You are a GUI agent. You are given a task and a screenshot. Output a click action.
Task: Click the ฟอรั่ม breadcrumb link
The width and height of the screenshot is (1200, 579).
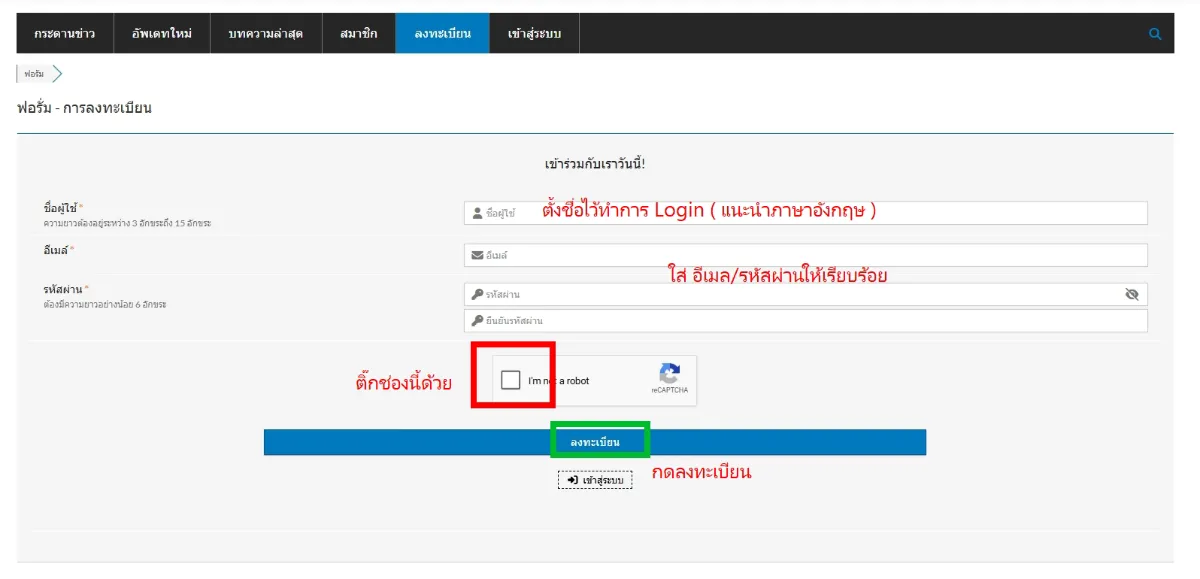(34, 74)
